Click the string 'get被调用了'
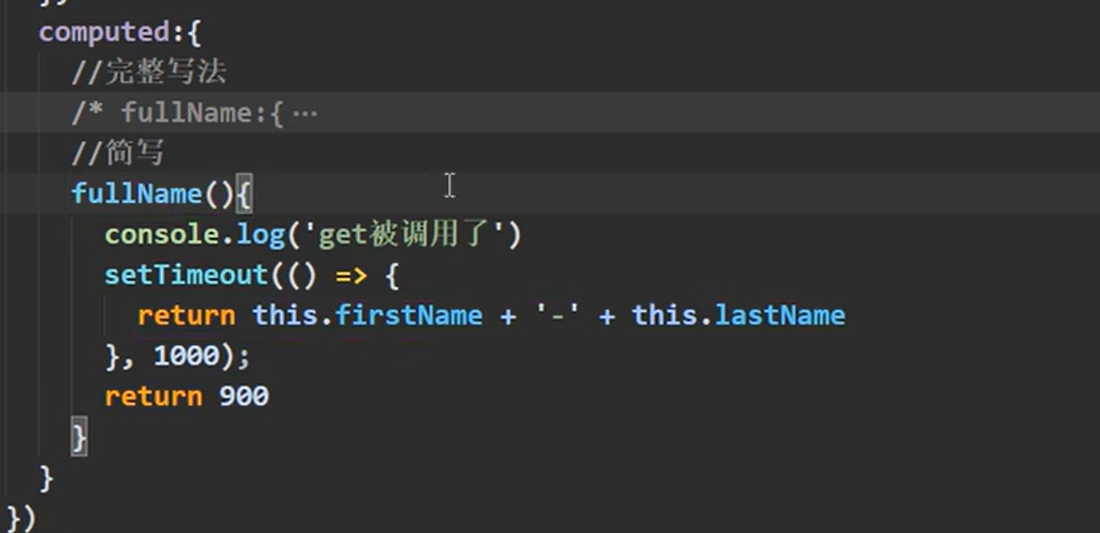 [x=405, y=234]
